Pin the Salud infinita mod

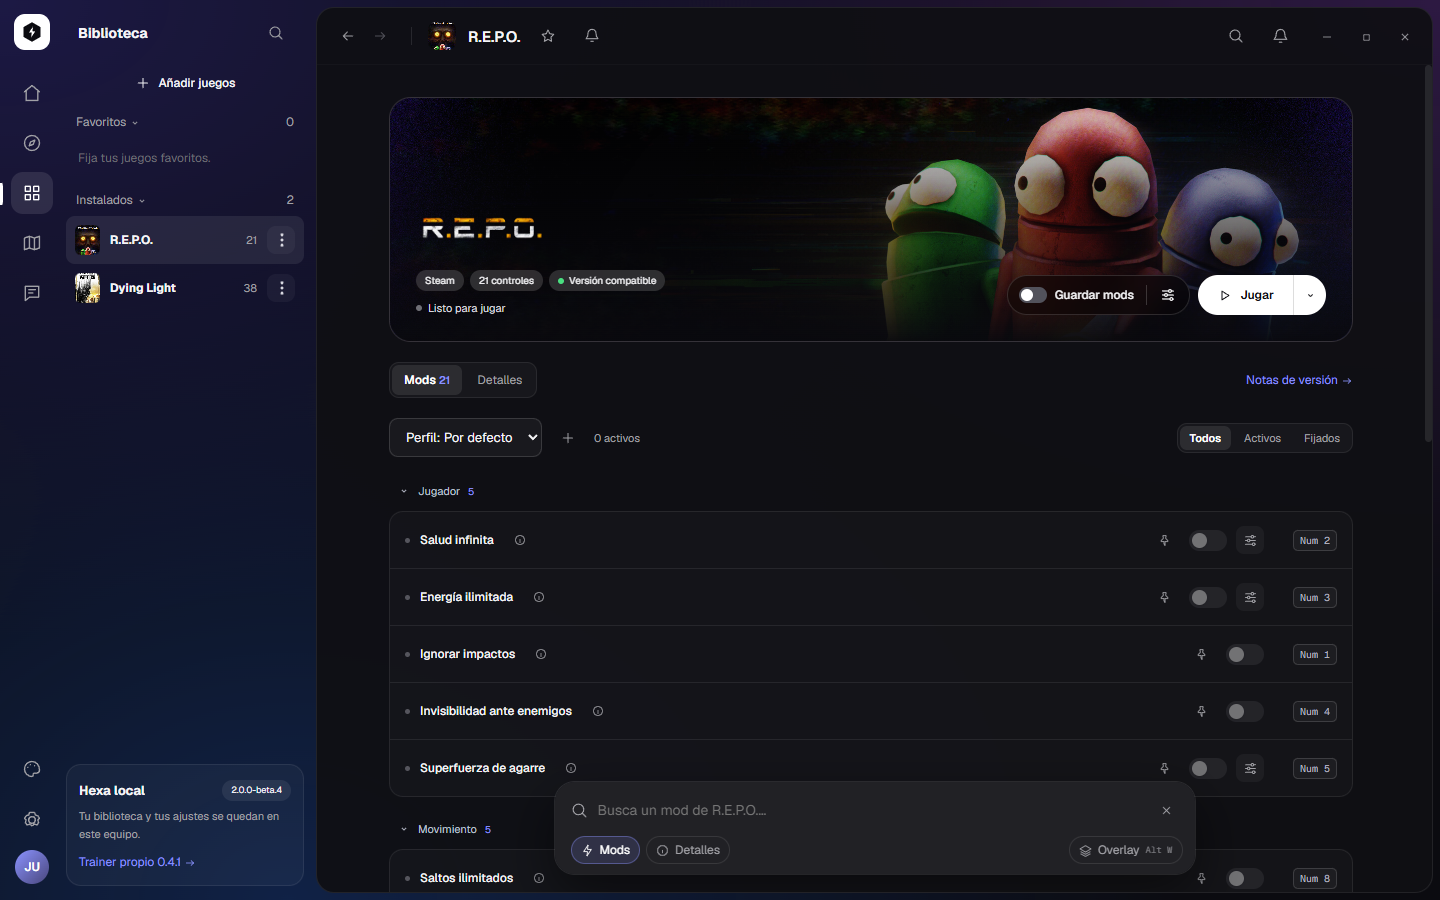pos(1164,540)
